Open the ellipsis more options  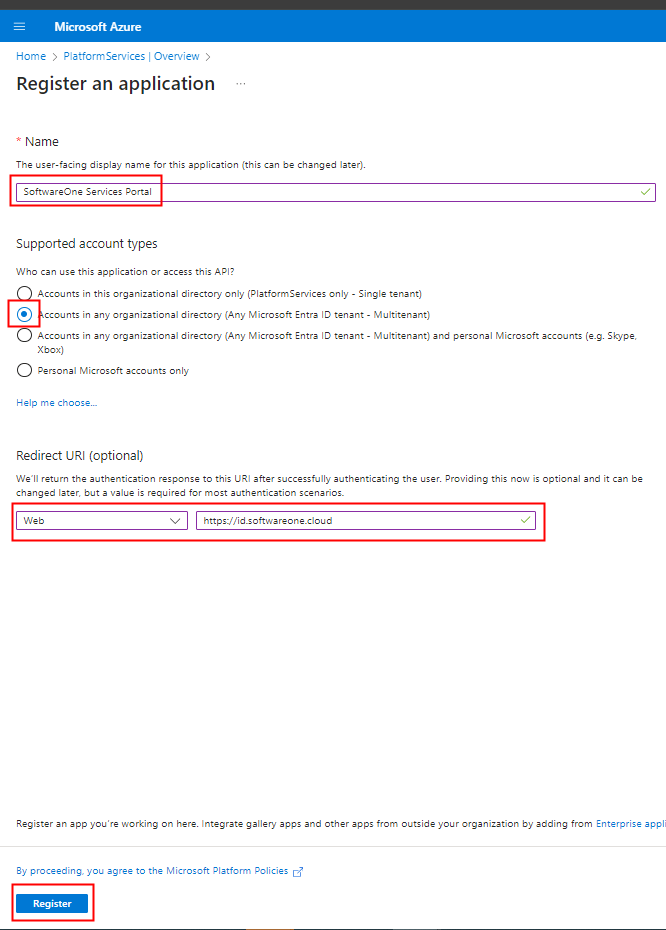(x=241, y=84)
